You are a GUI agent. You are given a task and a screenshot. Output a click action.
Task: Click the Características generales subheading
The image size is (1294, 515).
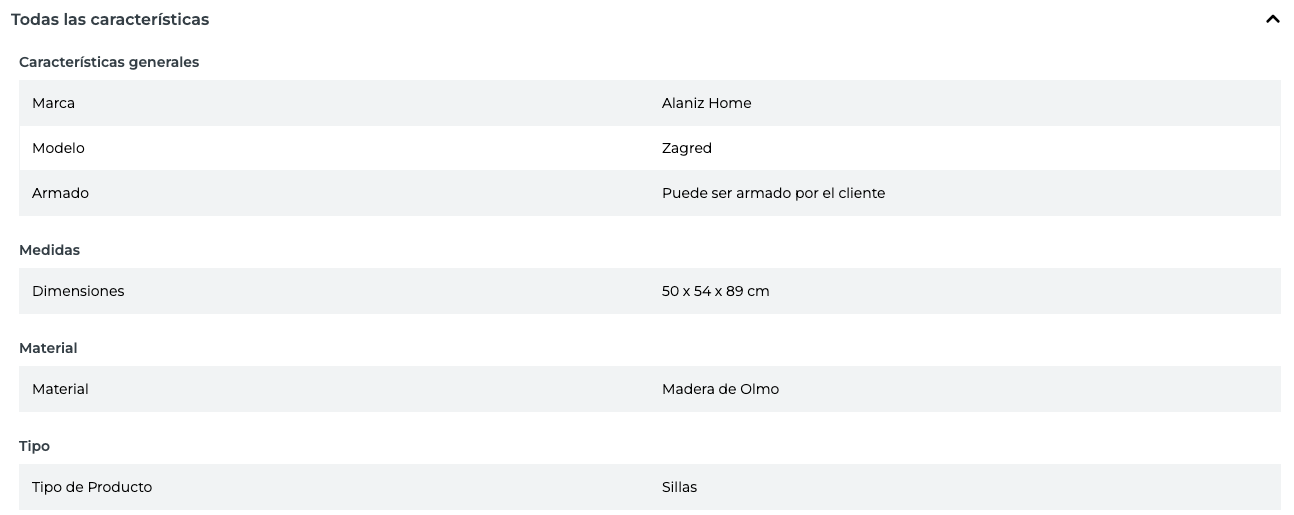pos(109,62)
